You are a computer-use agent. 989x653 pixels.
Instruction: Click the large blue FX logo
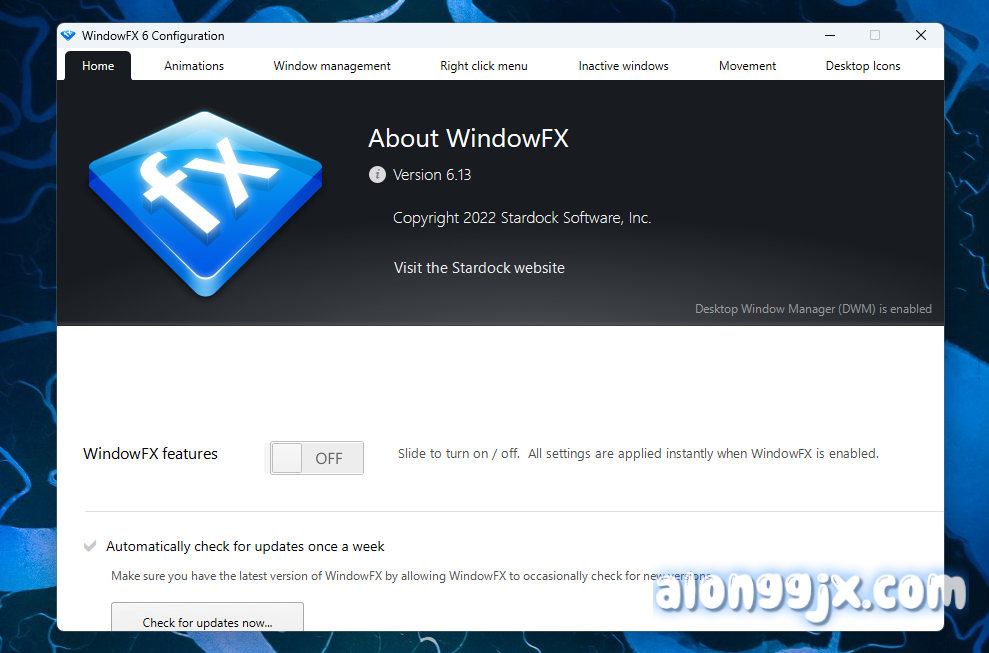click(x=204, y=203)
